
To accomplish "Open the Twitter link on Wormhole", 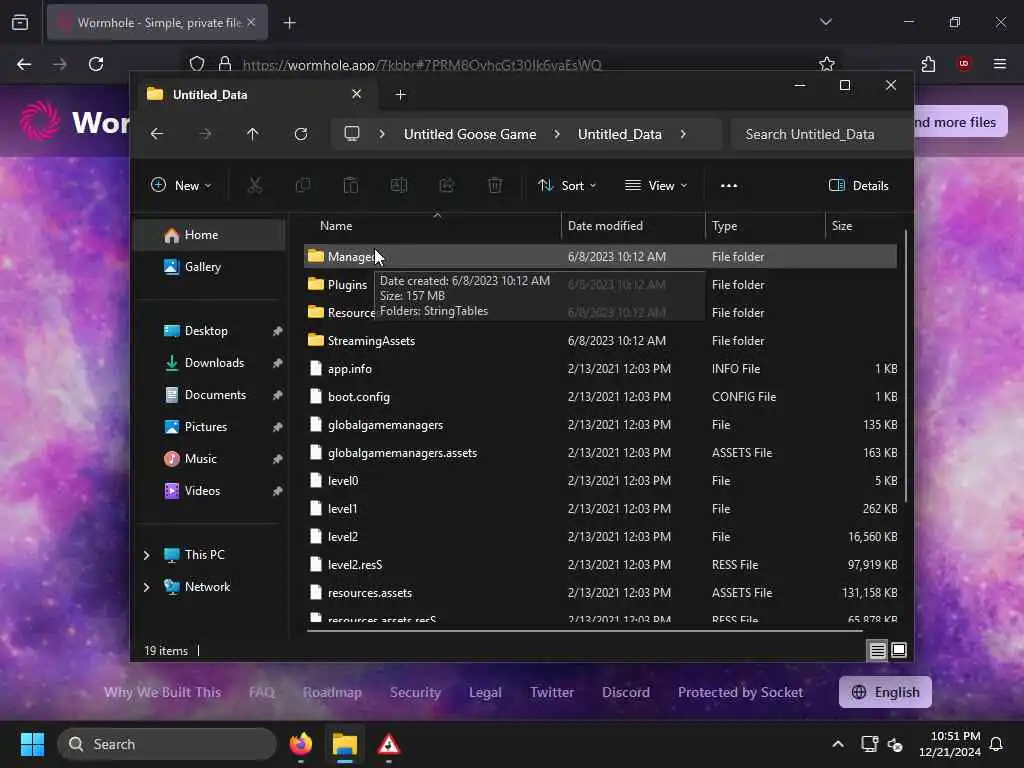I will pyautogui.click(x=552, y=692).
